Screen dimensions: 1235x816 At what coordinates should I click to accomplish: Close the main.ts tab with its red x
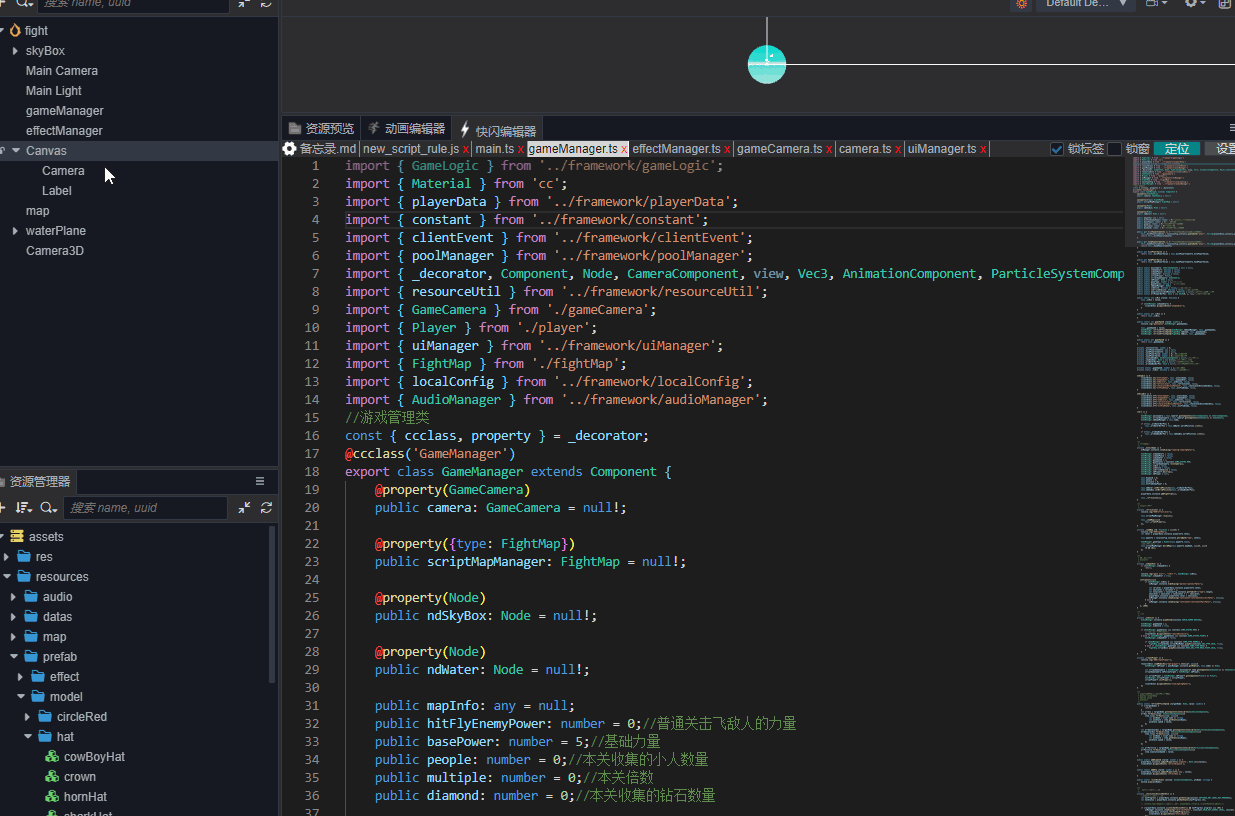point(521,149)
